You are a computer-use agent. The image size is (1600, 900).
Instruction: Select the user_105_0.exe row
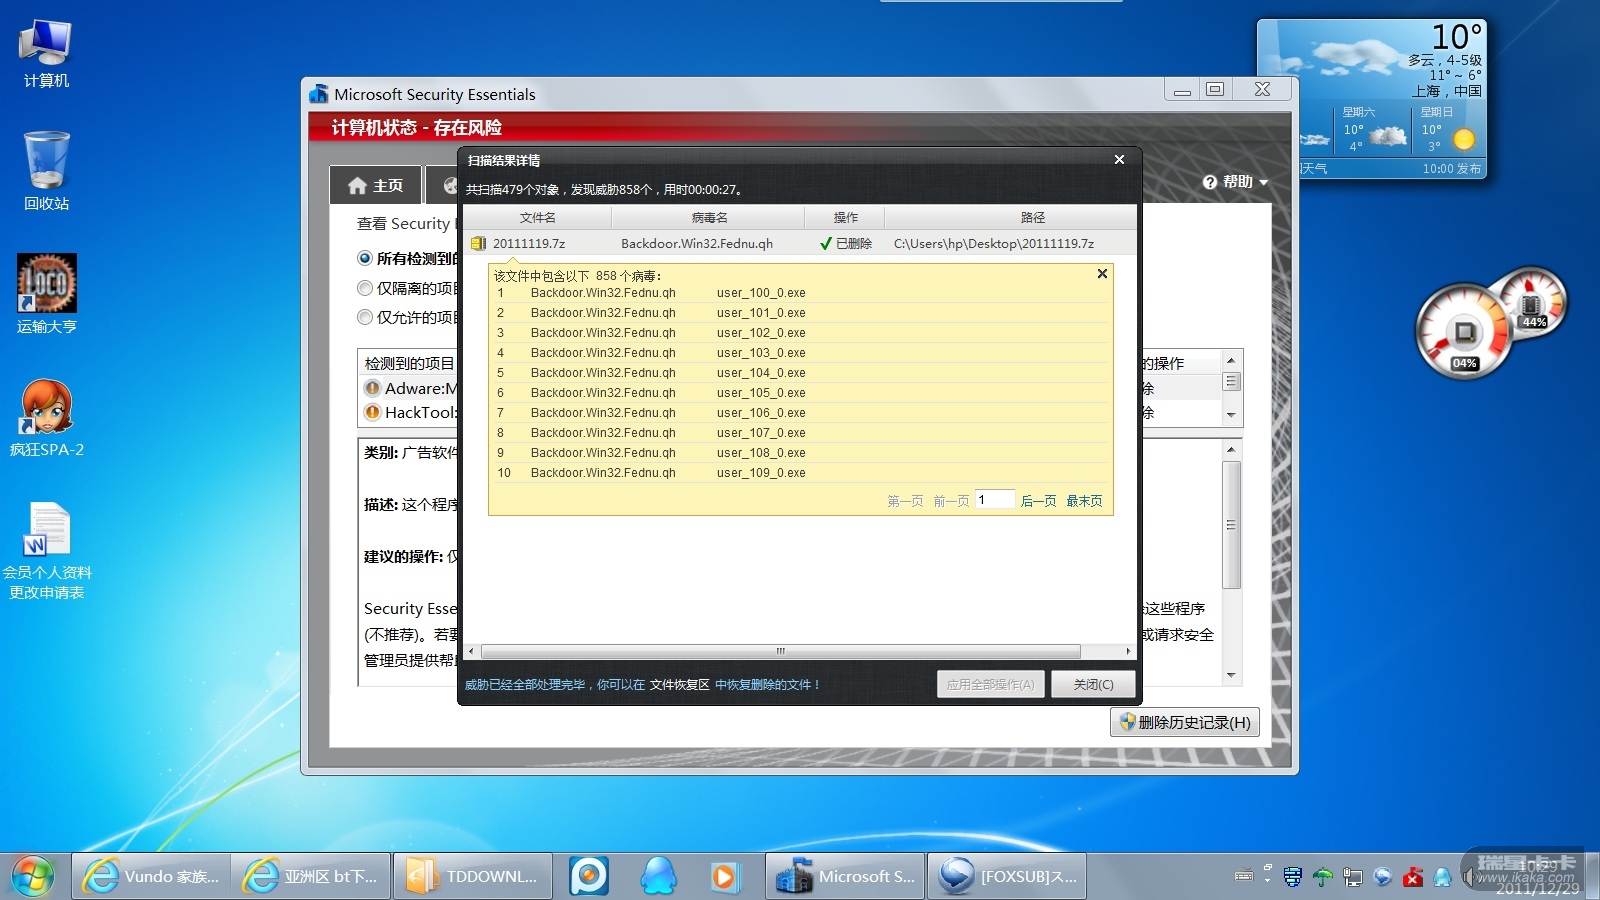(x=801, y=393)
